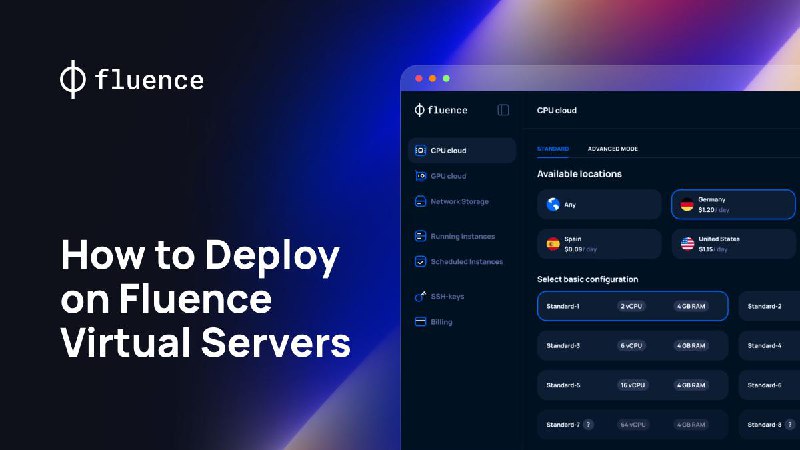Choose Germany as the location

[x=733, y=205]
